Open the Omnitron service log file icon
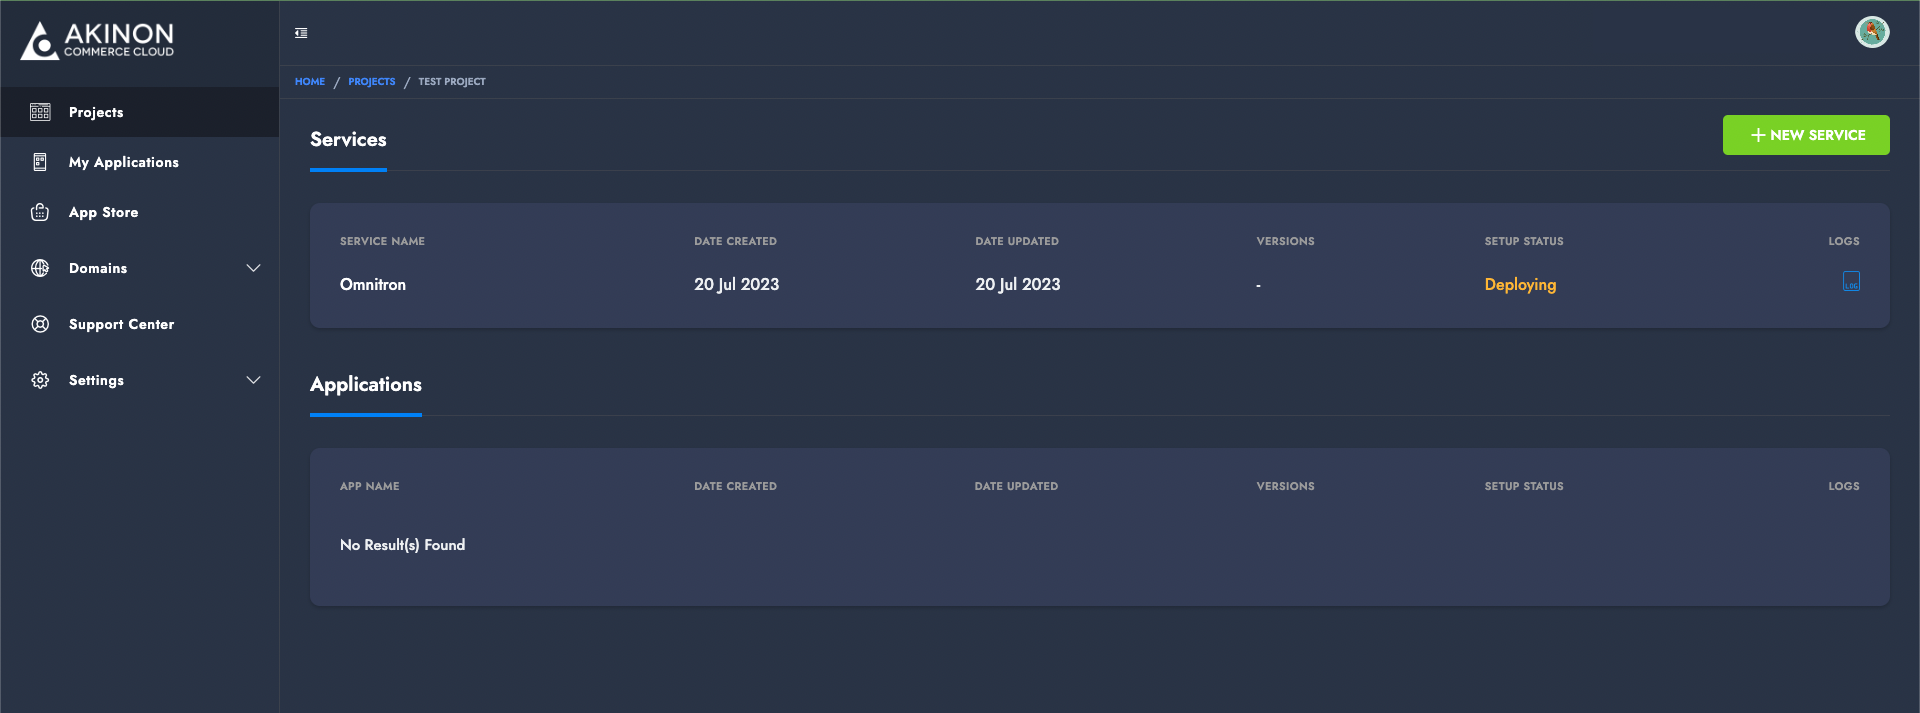Viewport: 1920px width, 713px height. 1851,283
